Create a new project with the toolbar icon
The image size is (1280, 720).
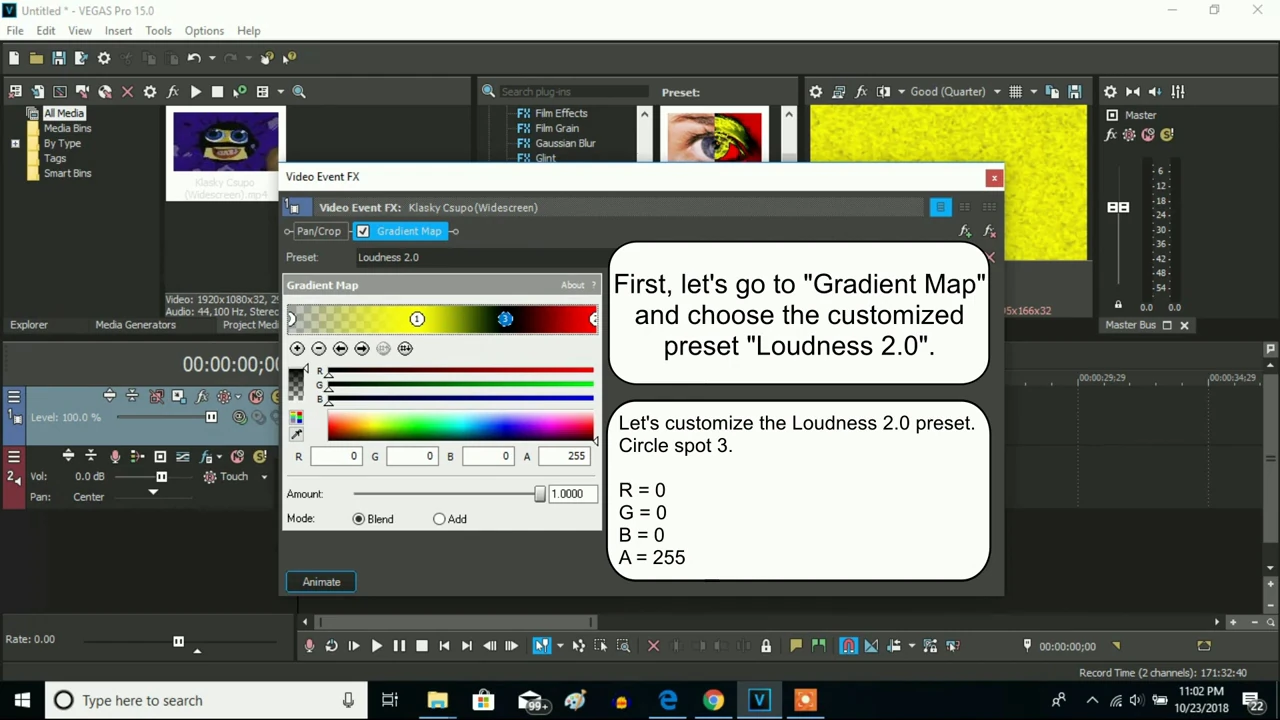(x=14, y=58)
